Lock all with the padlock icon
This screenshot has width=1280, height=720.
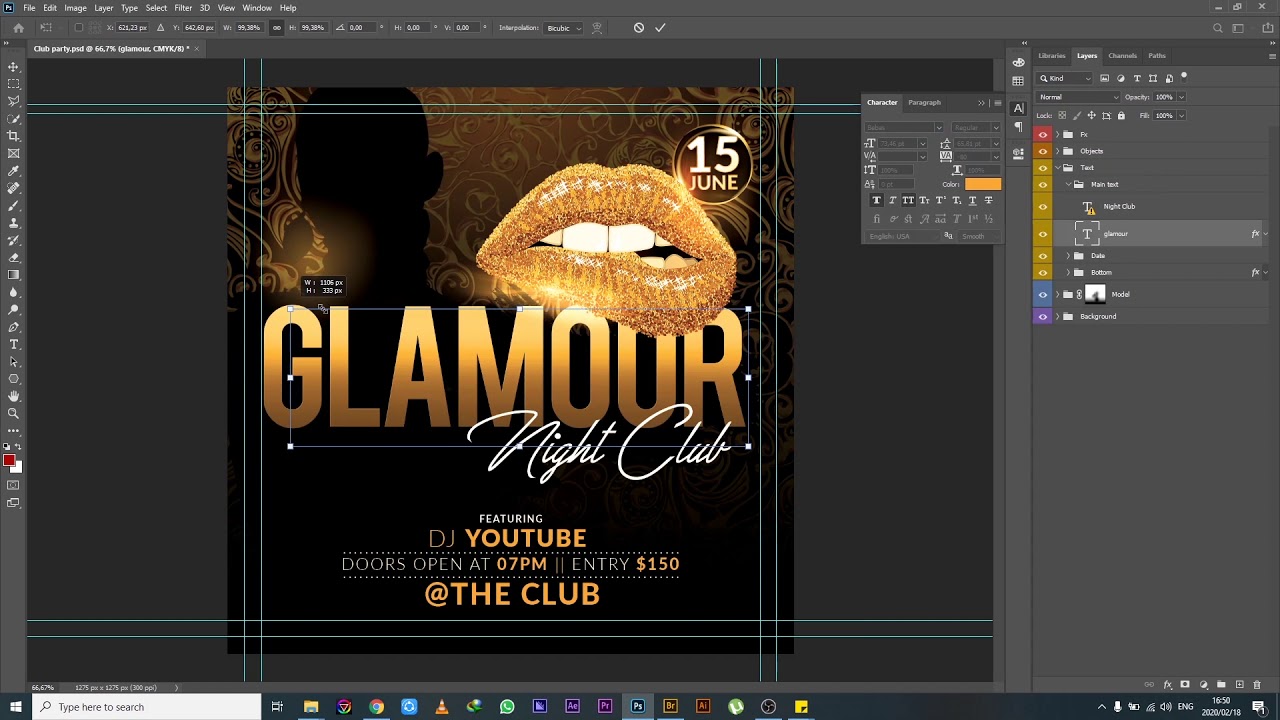coord(1121,116)
